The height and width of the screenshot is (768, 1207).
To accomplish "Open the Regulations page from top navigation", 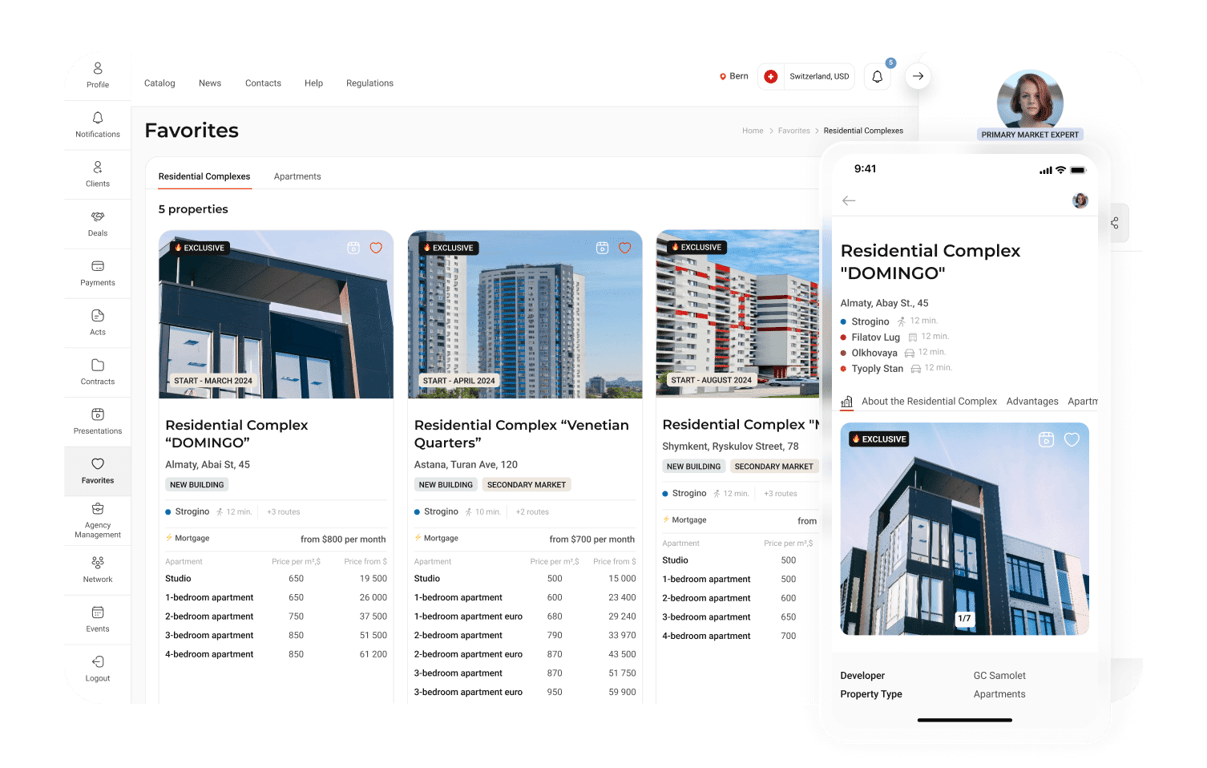I will tap(369, 83).
